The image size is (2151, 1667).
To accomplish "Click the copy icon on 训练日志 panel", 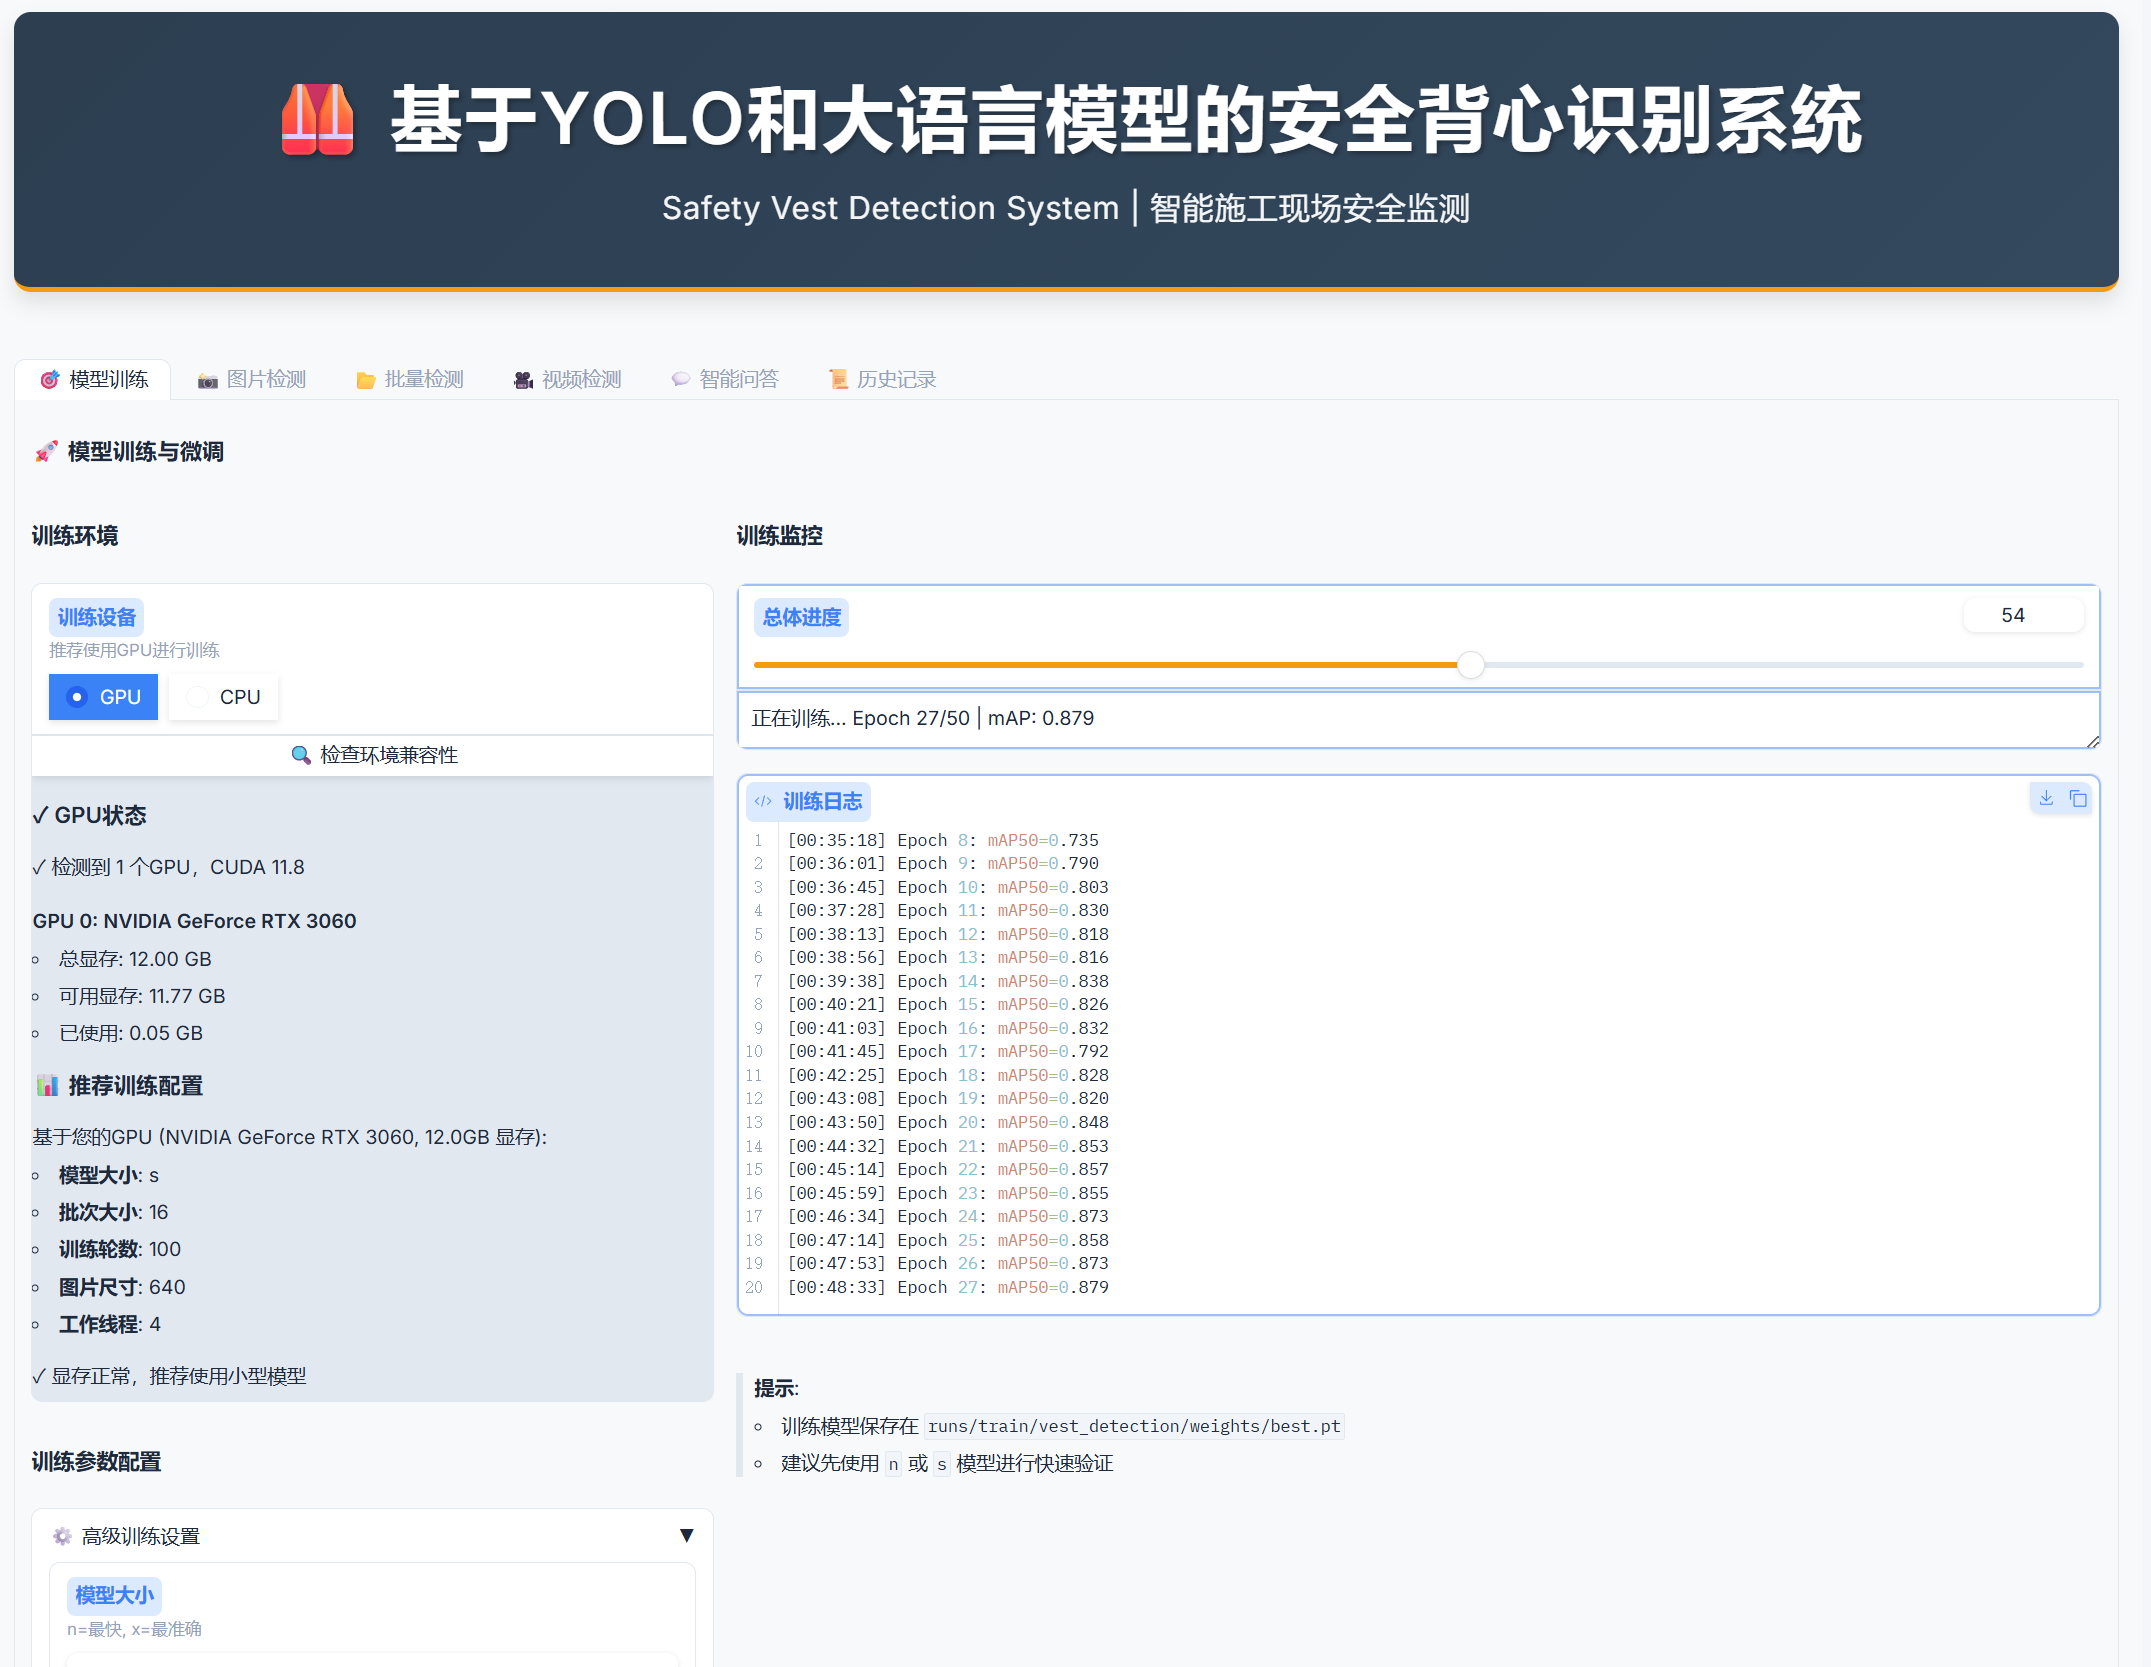I will pos(2079,799).
